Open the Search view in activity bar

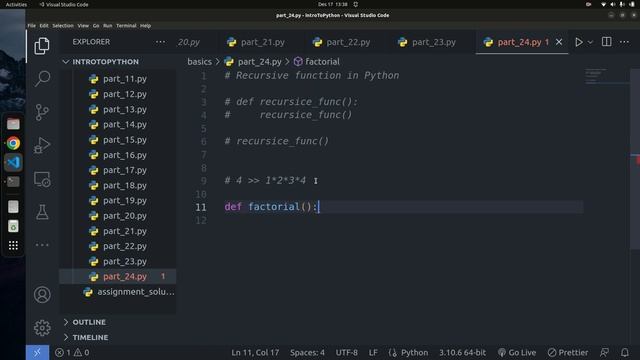42,78
